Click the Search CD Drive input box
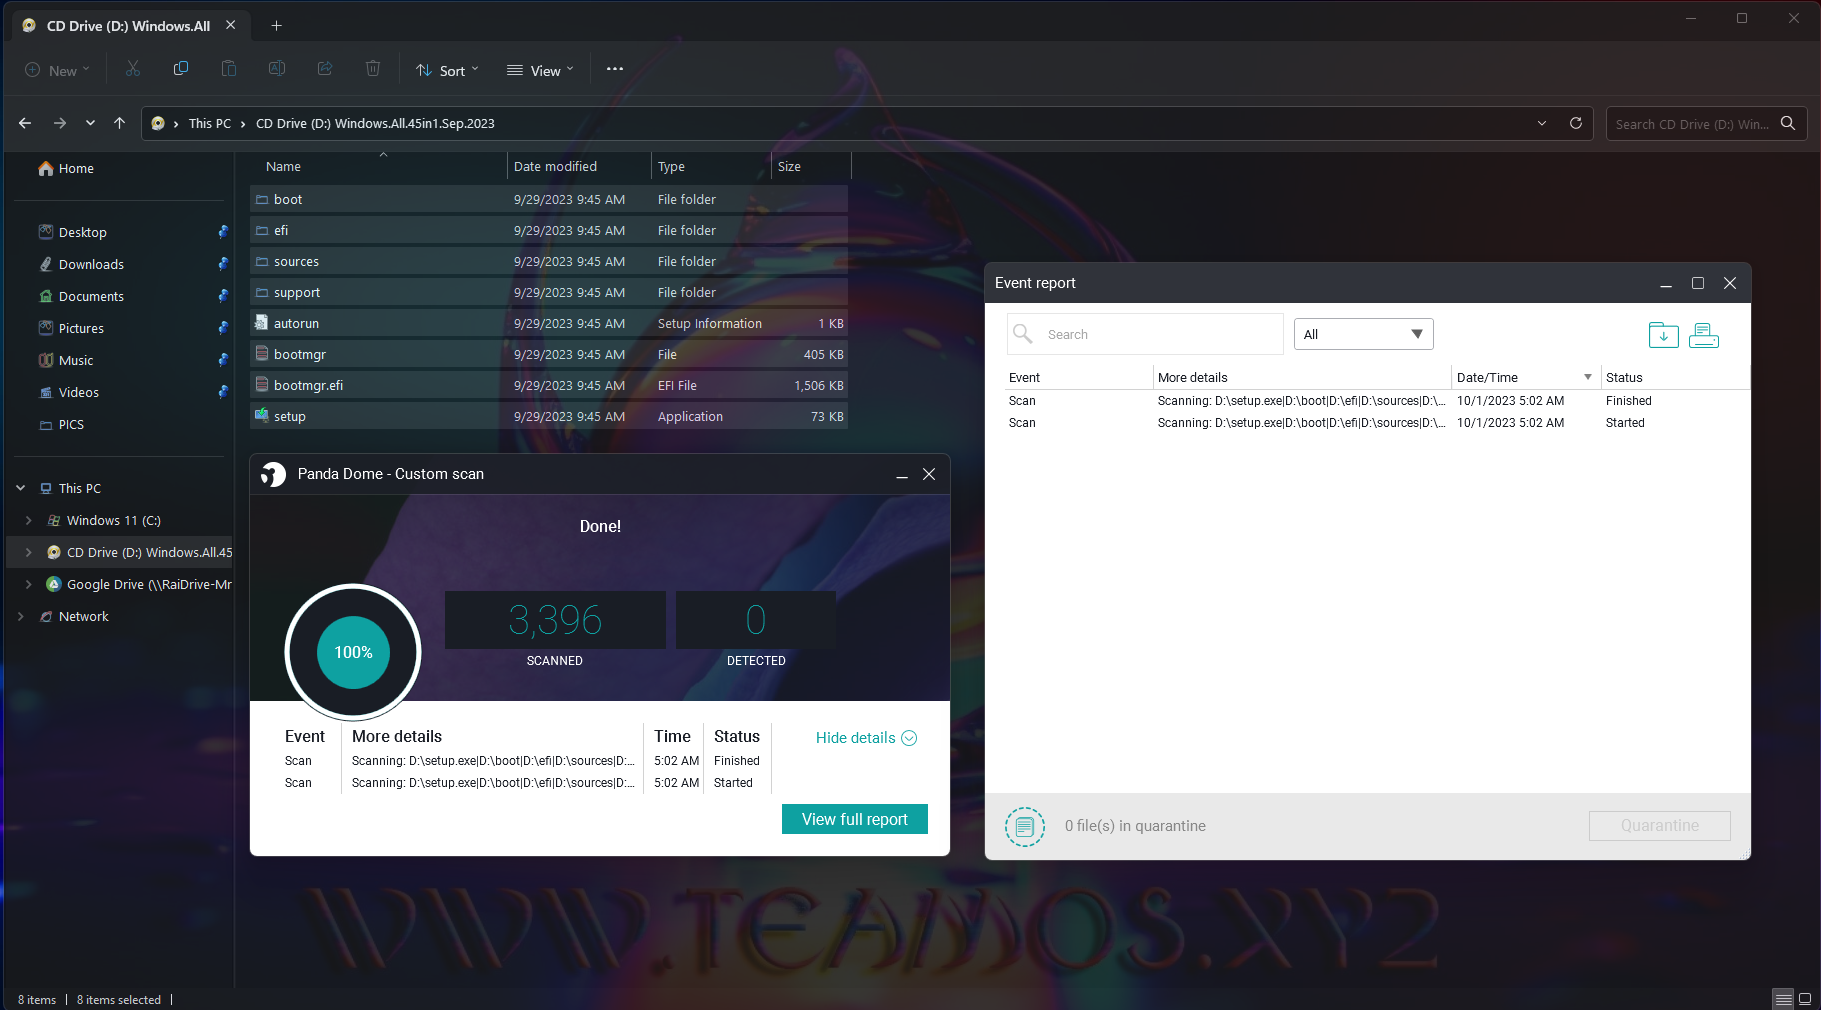The image size is (1821, 1010). 1691,123
